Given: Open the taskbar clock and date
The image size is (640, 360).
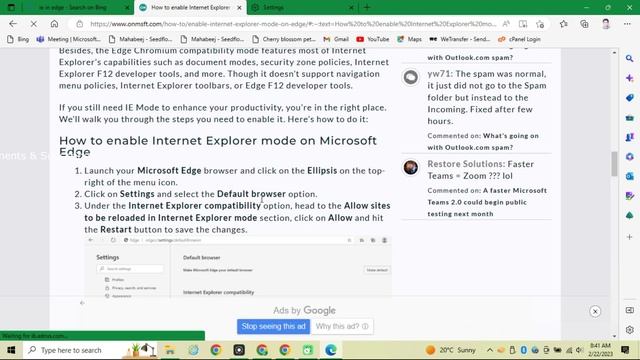Looking at the screenshot, I should [x=600, y=350].
